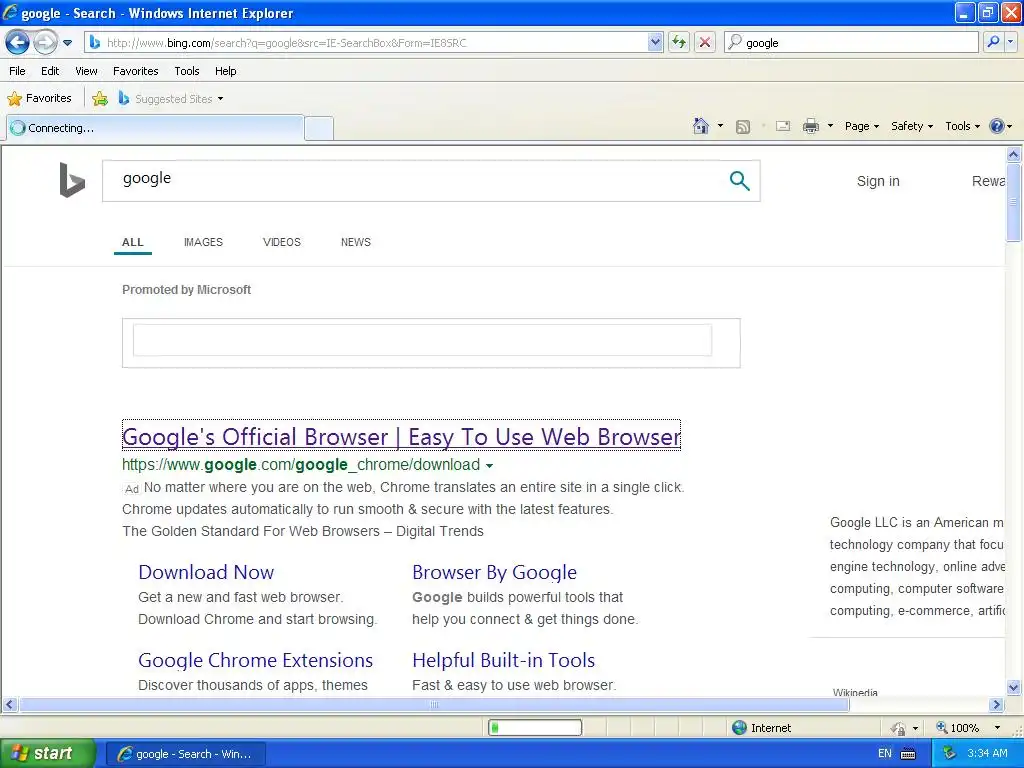Open Google Chrome Extensions link
Screen dimensions: 1024x768
click(x=255, y=660)
